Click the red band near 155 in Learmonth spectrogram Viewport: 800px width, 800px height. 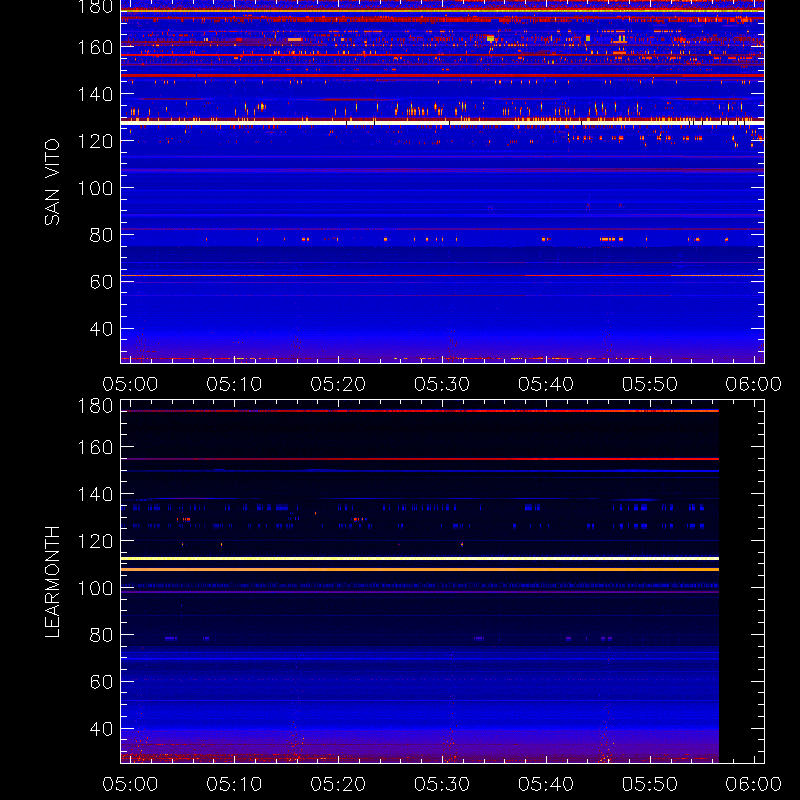coord(420,459)
